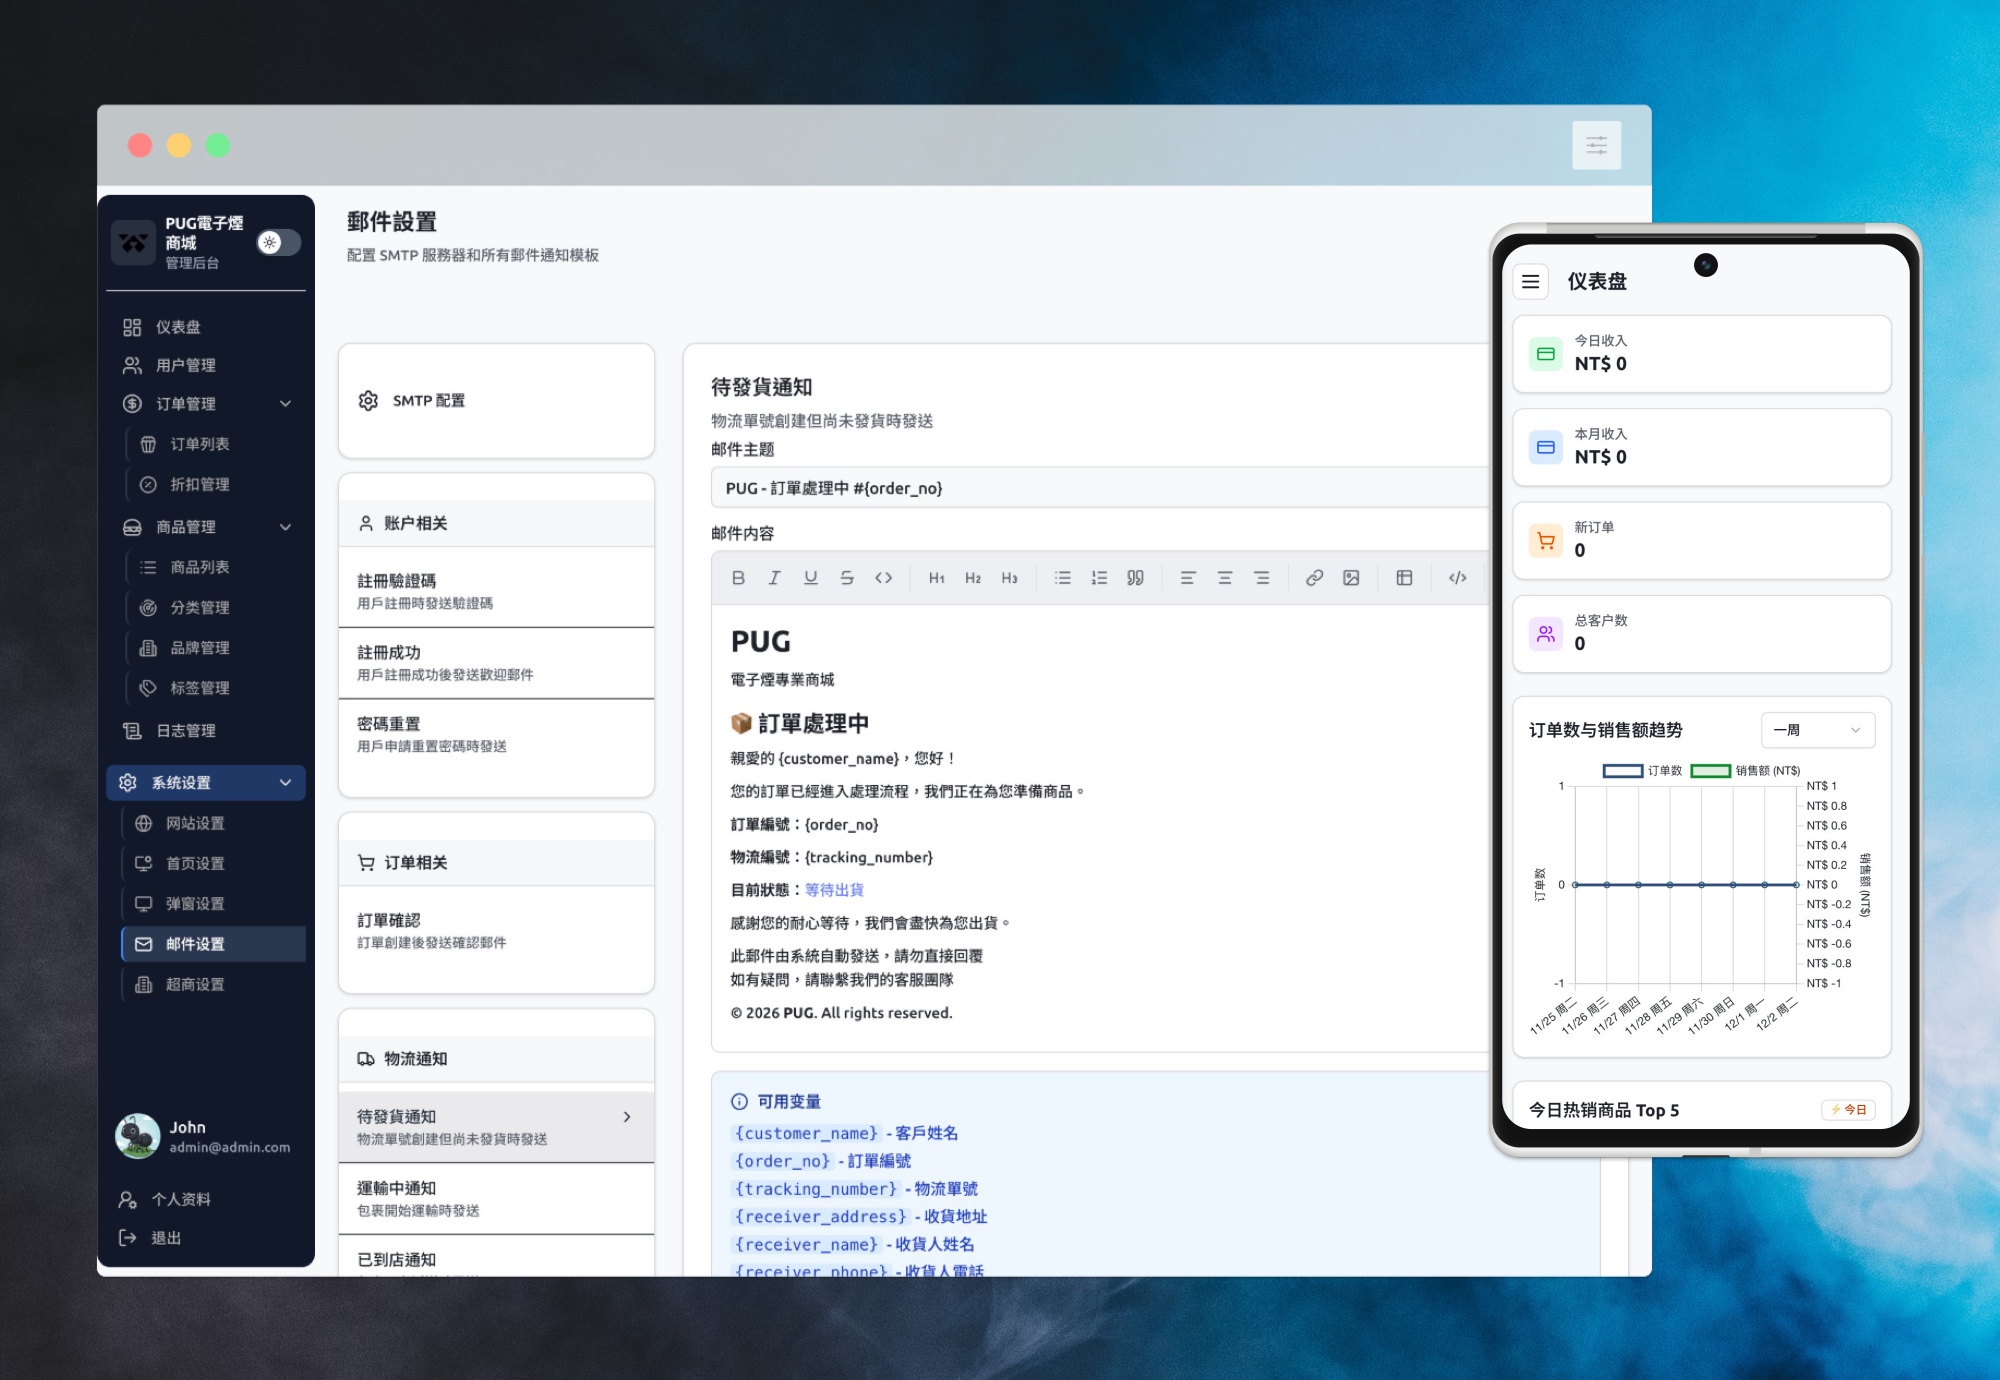
Task: Apply italic formatting in the email editor
Action: pyautogui.click(x=774, y=578)
